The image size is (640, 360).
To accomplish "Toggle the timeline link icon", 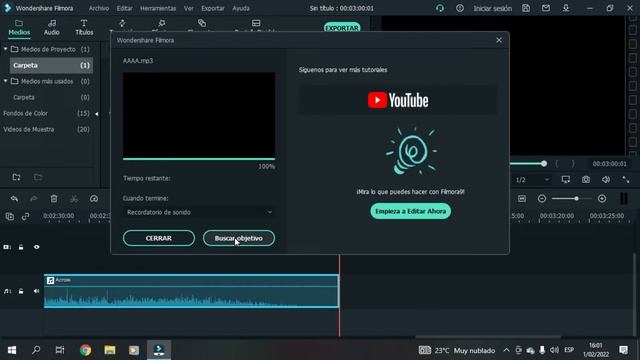I will coord(25,216).
